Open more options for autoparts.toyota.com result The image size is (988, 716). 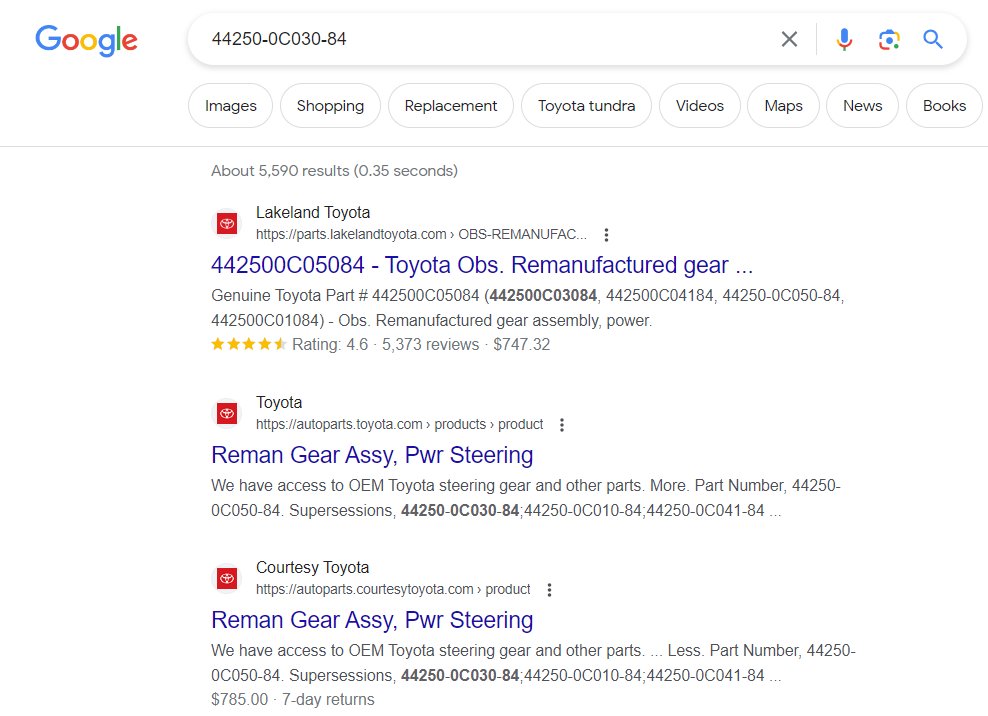tap(562, 425)
